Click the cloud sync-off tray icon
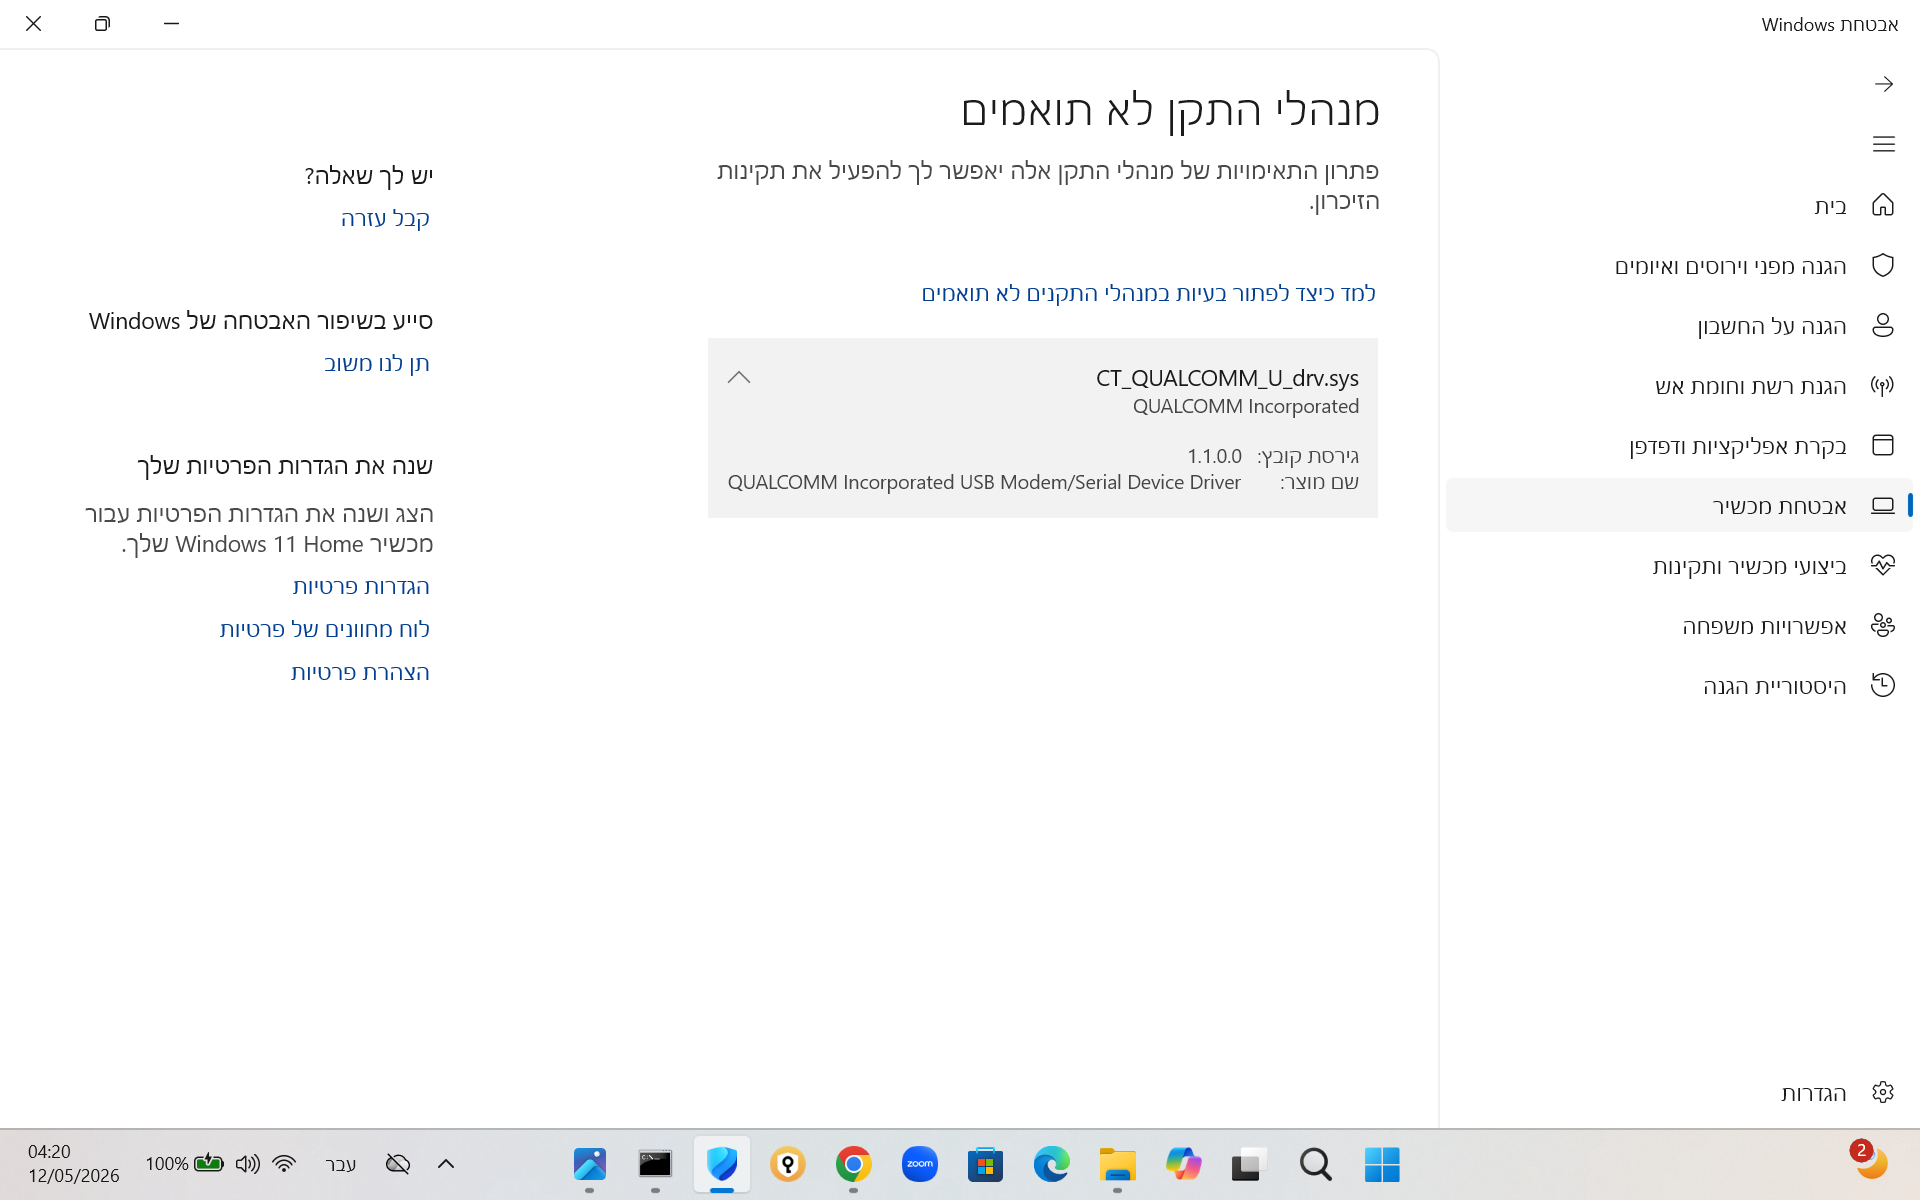Viewport: 1920px width, 1200px height. (x=398, y=1164)
